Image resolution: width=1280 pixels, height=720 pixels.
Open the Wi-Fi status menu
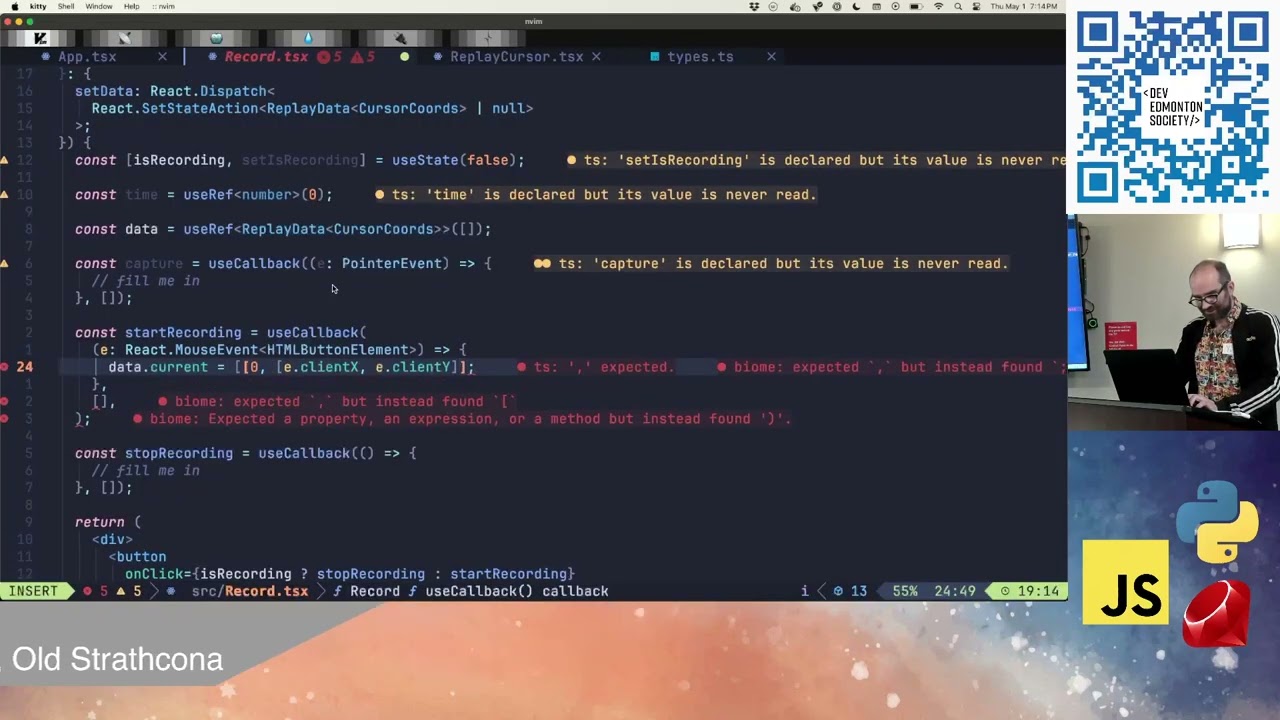point(938,6)
